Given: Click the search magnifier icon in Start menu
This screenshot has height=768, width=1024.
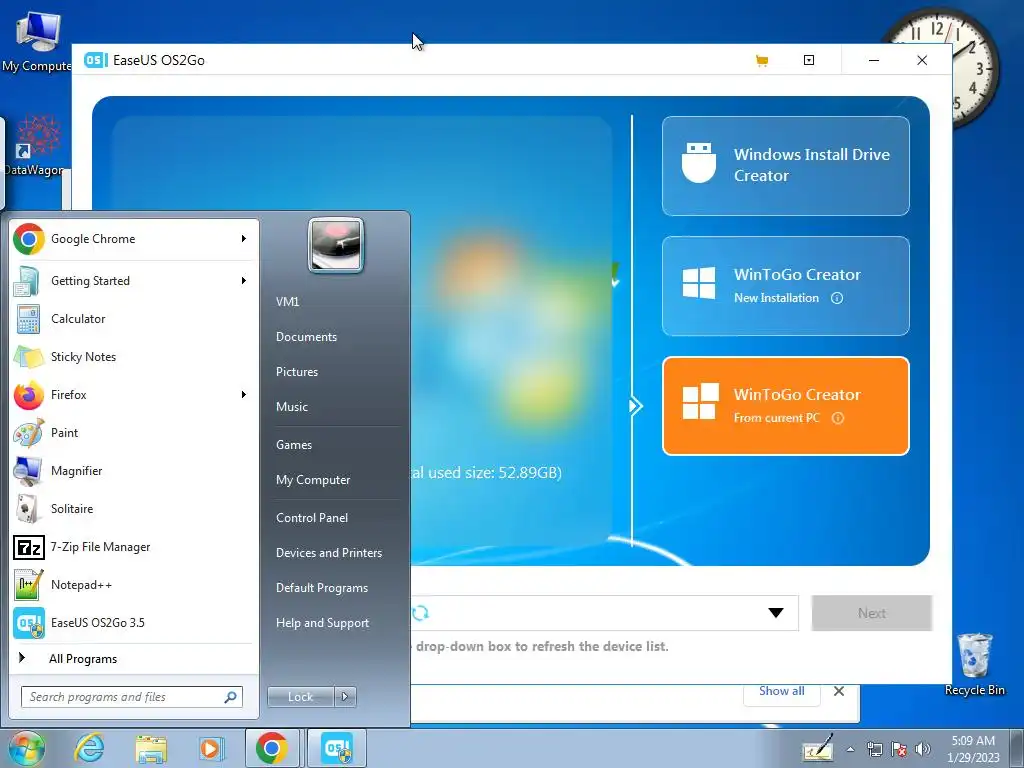Looking at the screenshot, I should point(231,697).
